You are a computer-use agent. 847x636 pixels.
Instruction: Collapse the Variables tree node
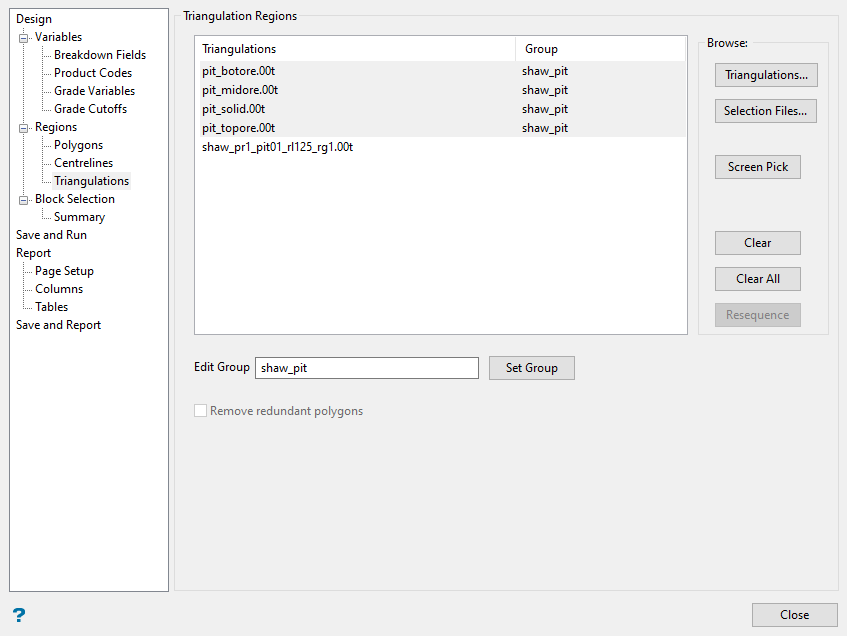pos(23,38)
